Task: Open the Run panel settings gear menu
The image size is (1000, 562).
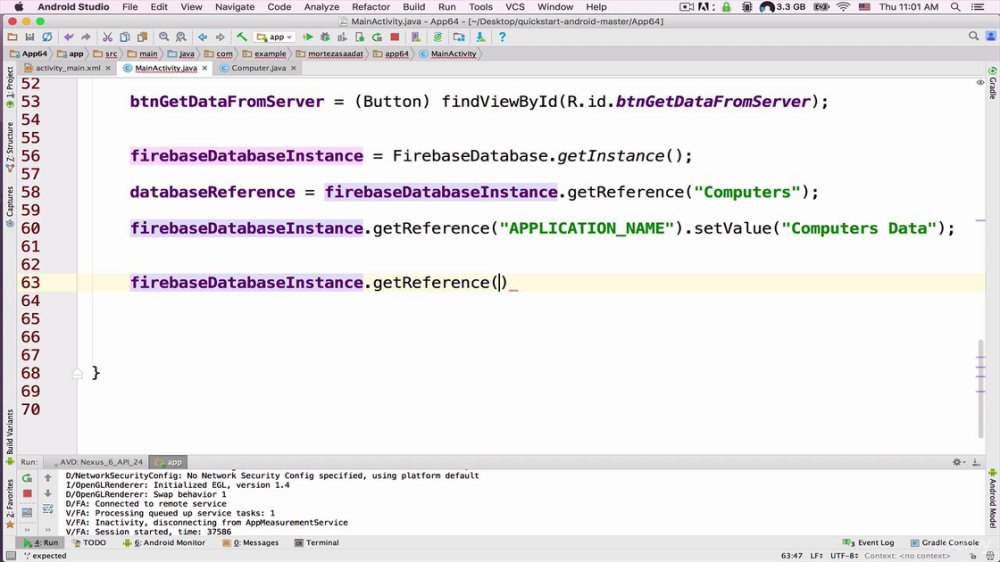Action: pyautogui.click(x=957, y=462)
